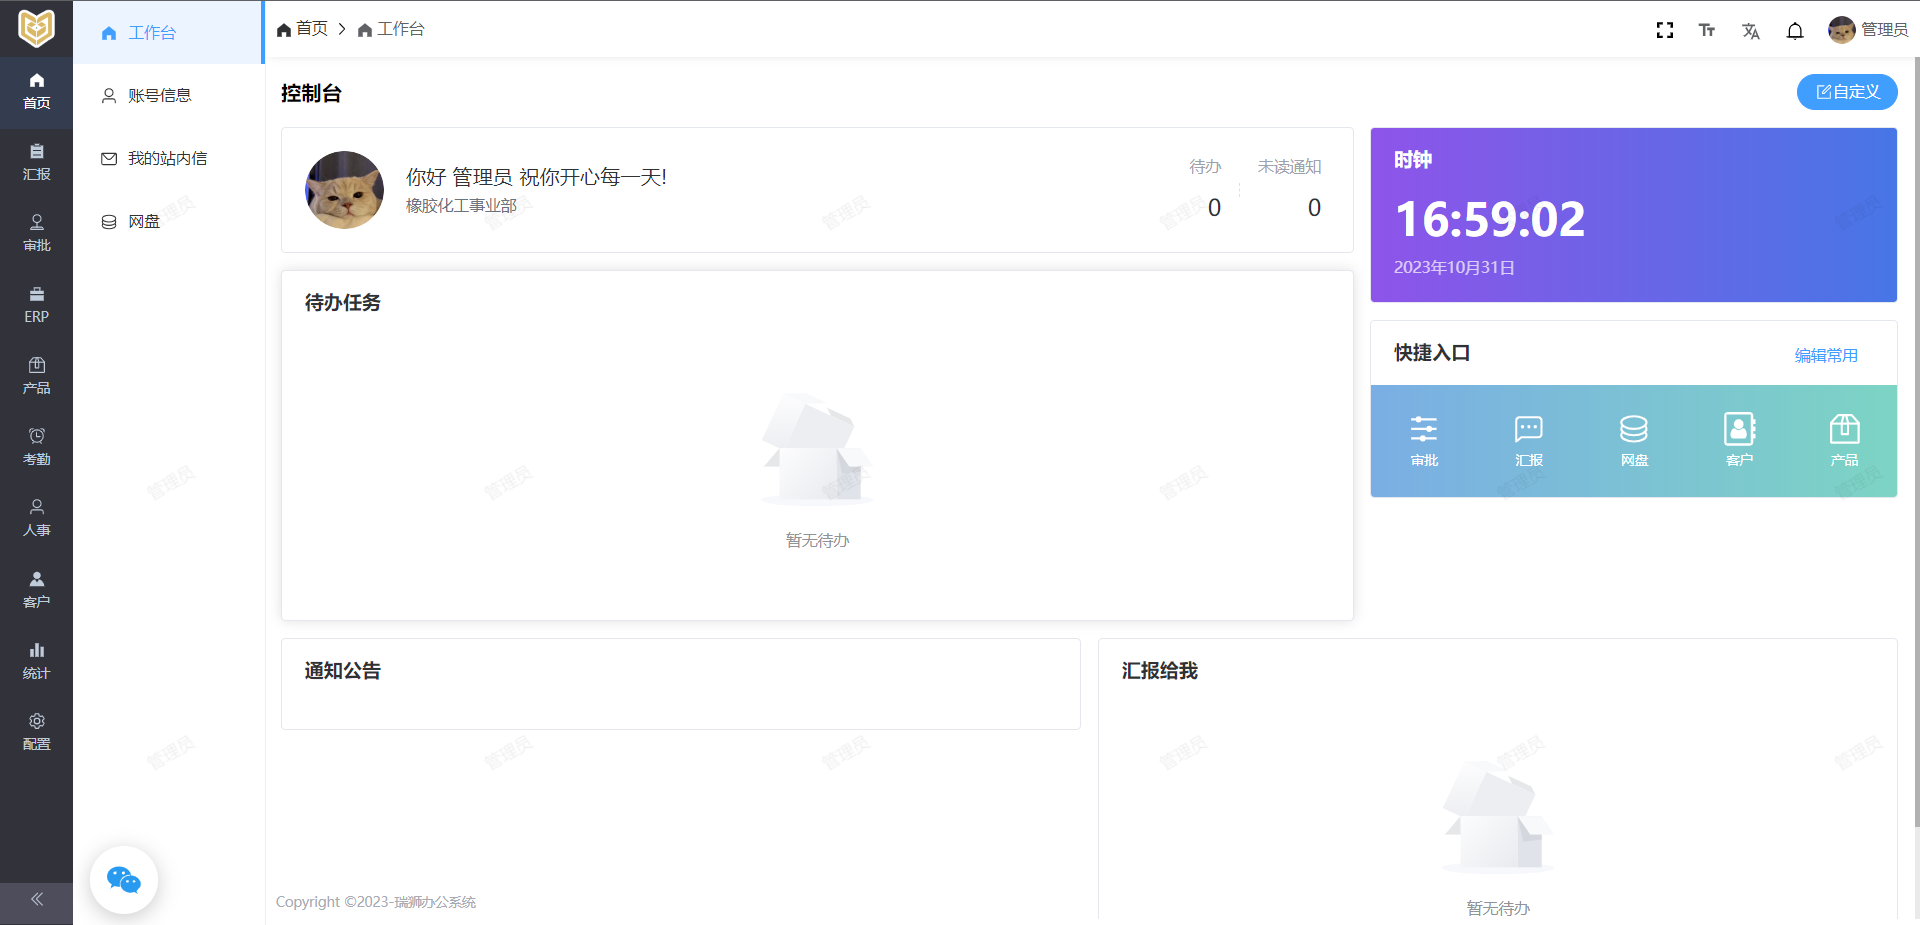Click the 自定义 button

point(1847,92)
